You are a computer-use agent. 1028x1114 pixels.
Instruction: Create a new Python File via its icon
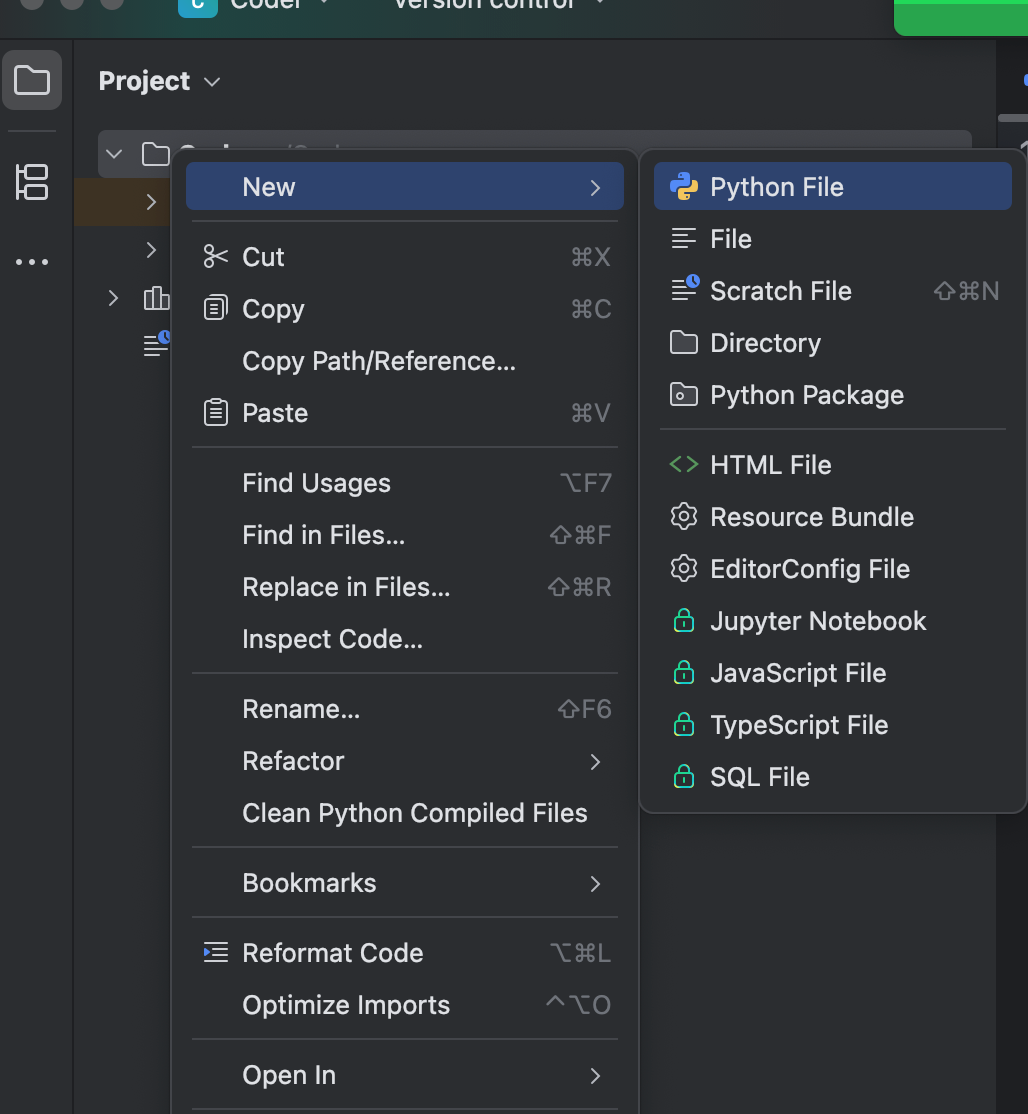[683, 186]
